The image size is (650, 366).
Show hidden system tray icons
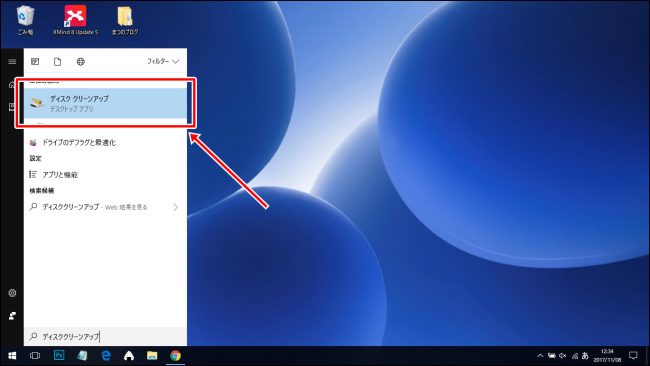click(x=540, y=356)
